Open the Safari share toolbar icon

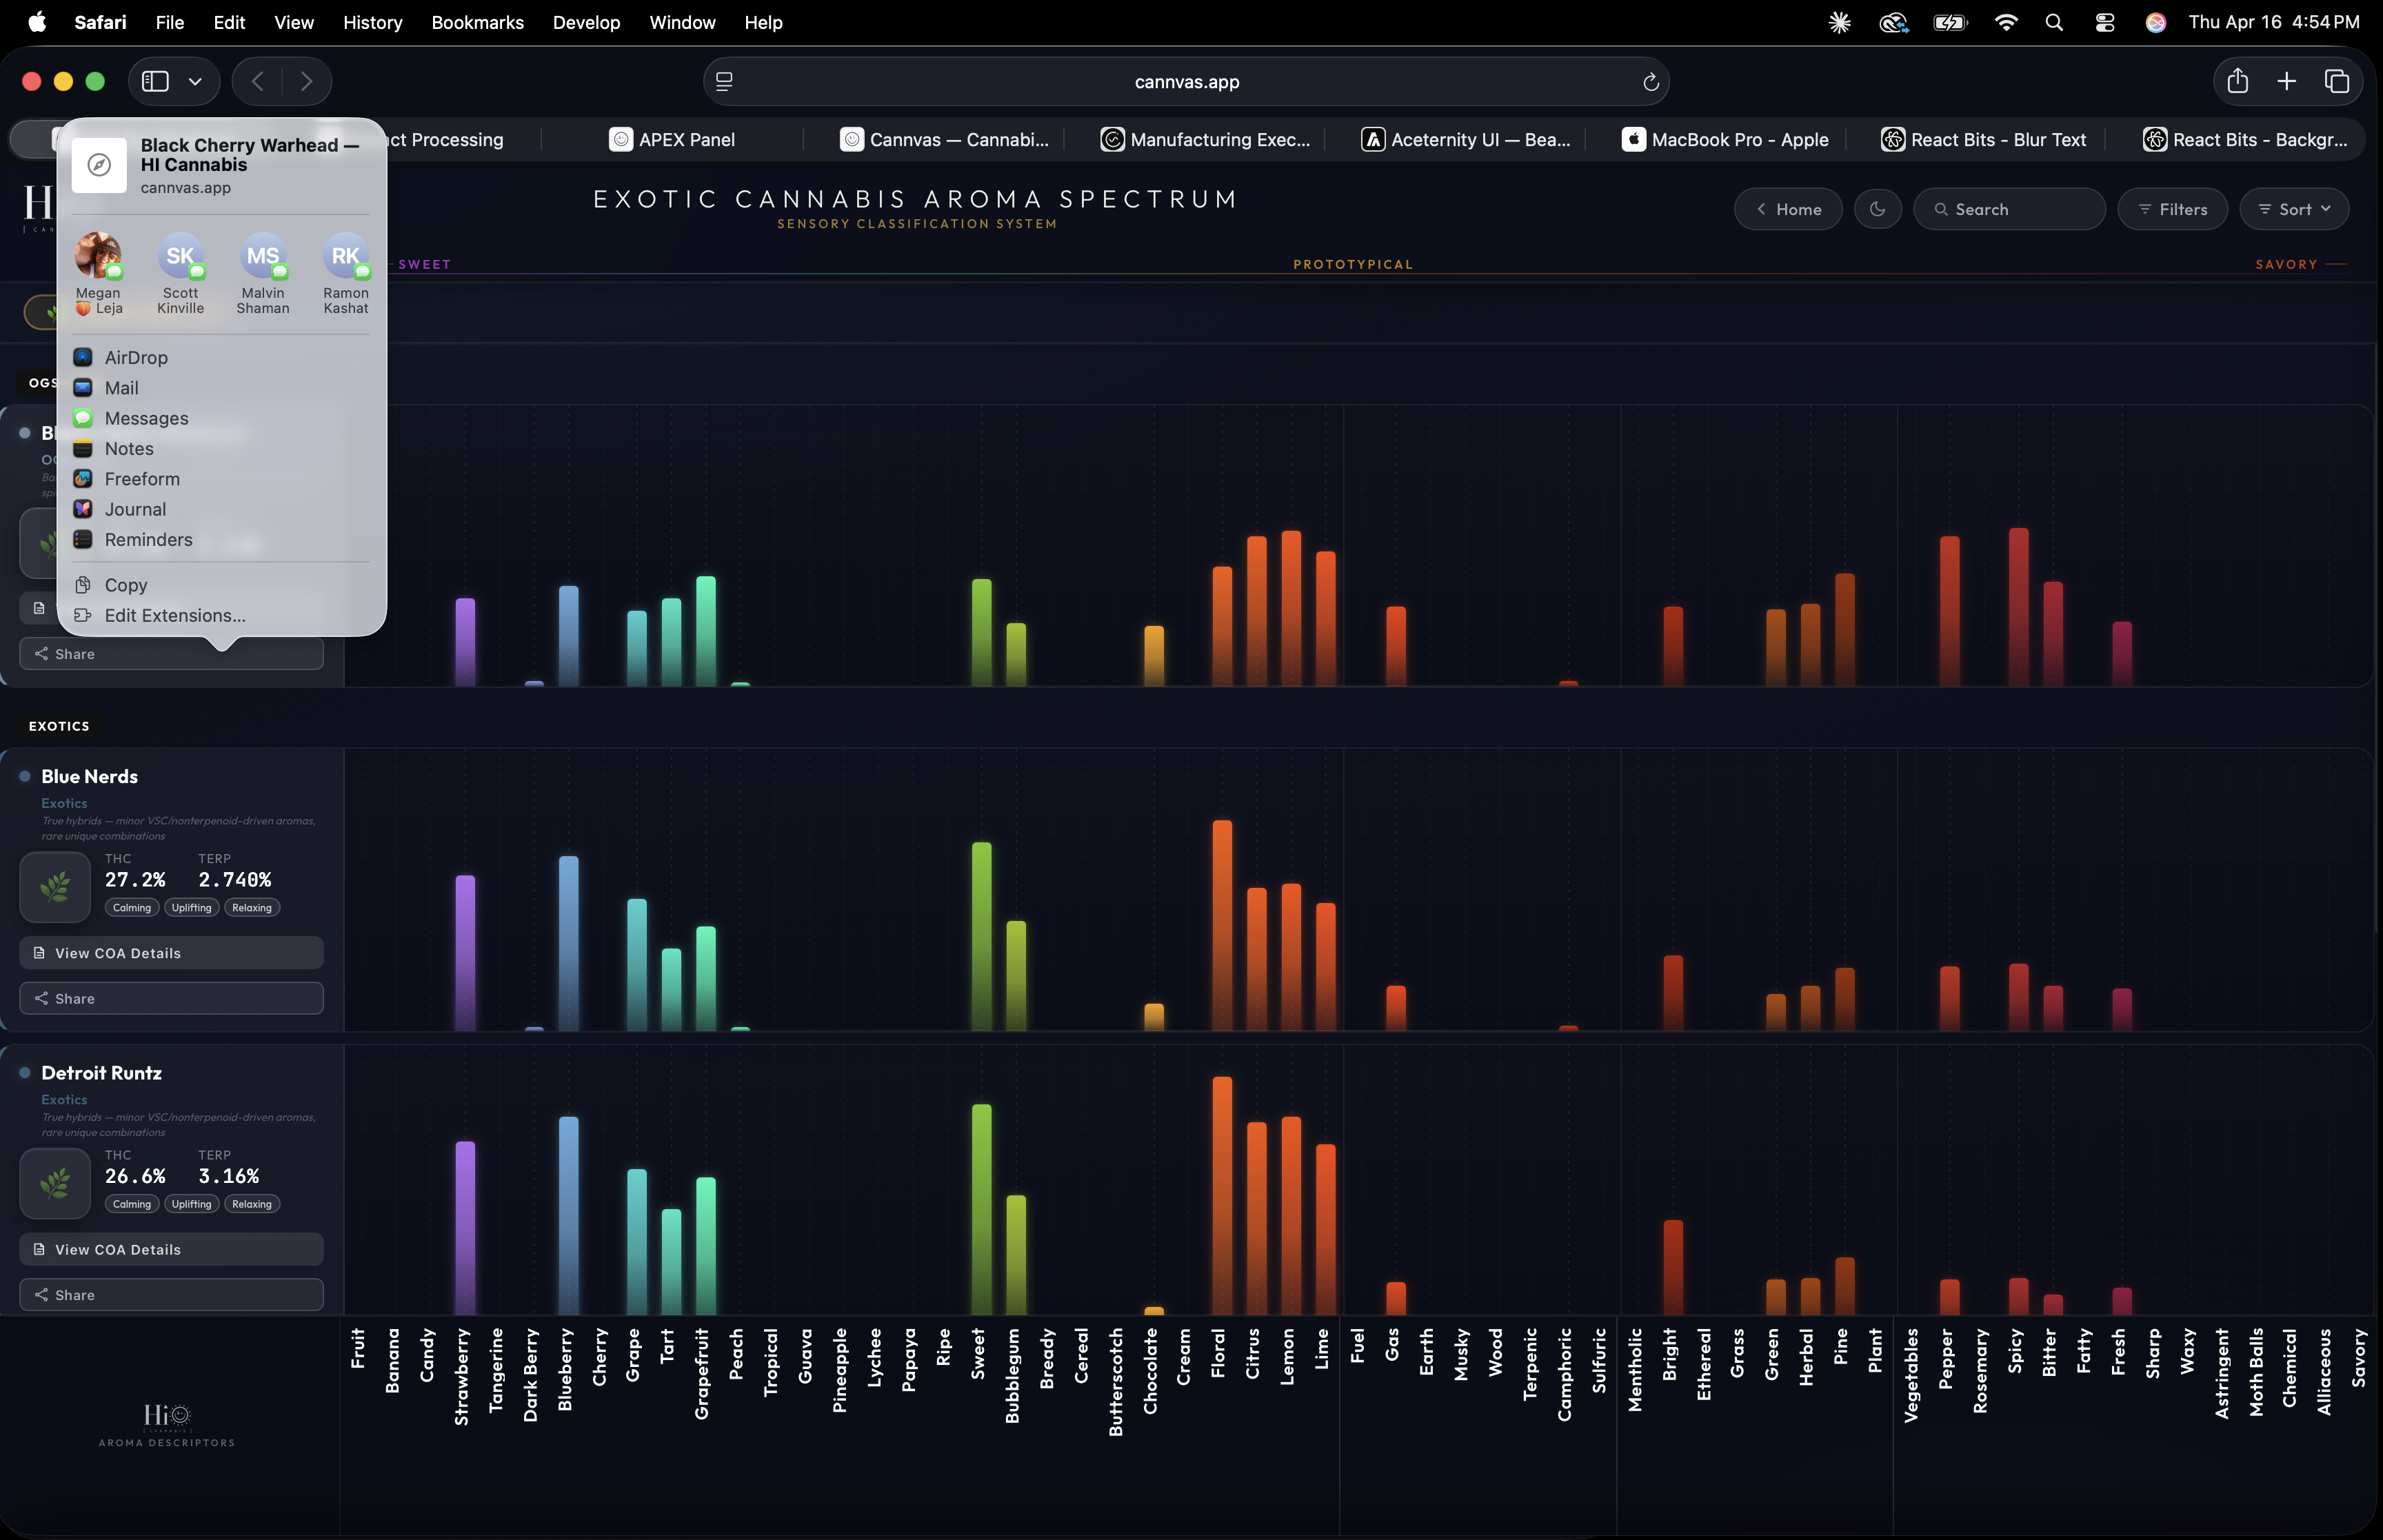pos(2237,81)
